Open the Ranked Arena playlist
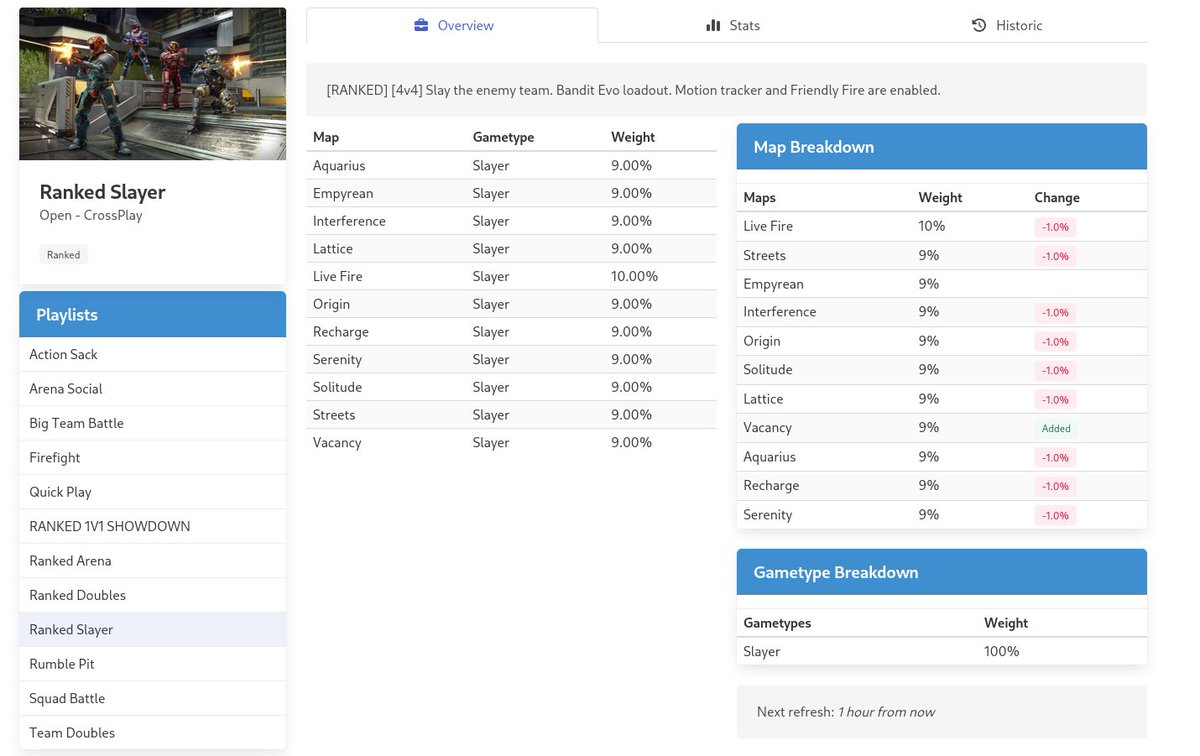This screenshot has width=1200, height=756. coord(152,561)
